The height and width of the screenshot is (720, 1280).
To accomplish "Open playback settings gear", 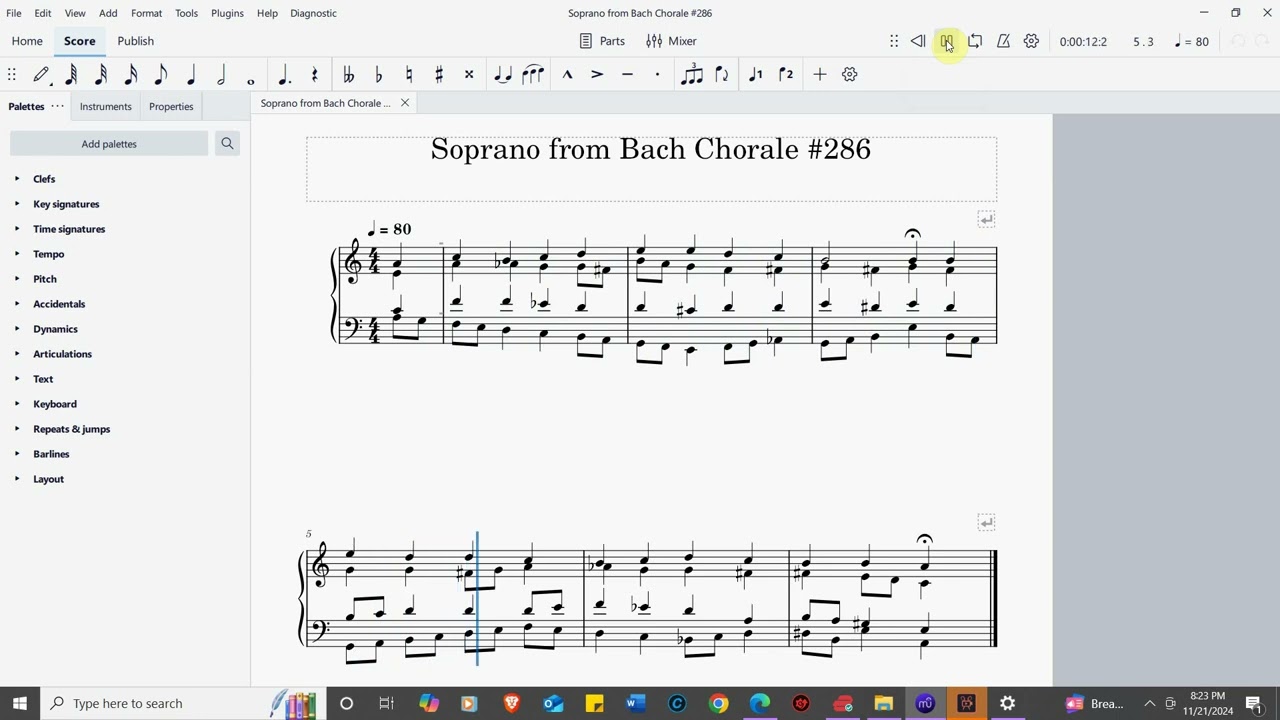I will pos(1031,41).
